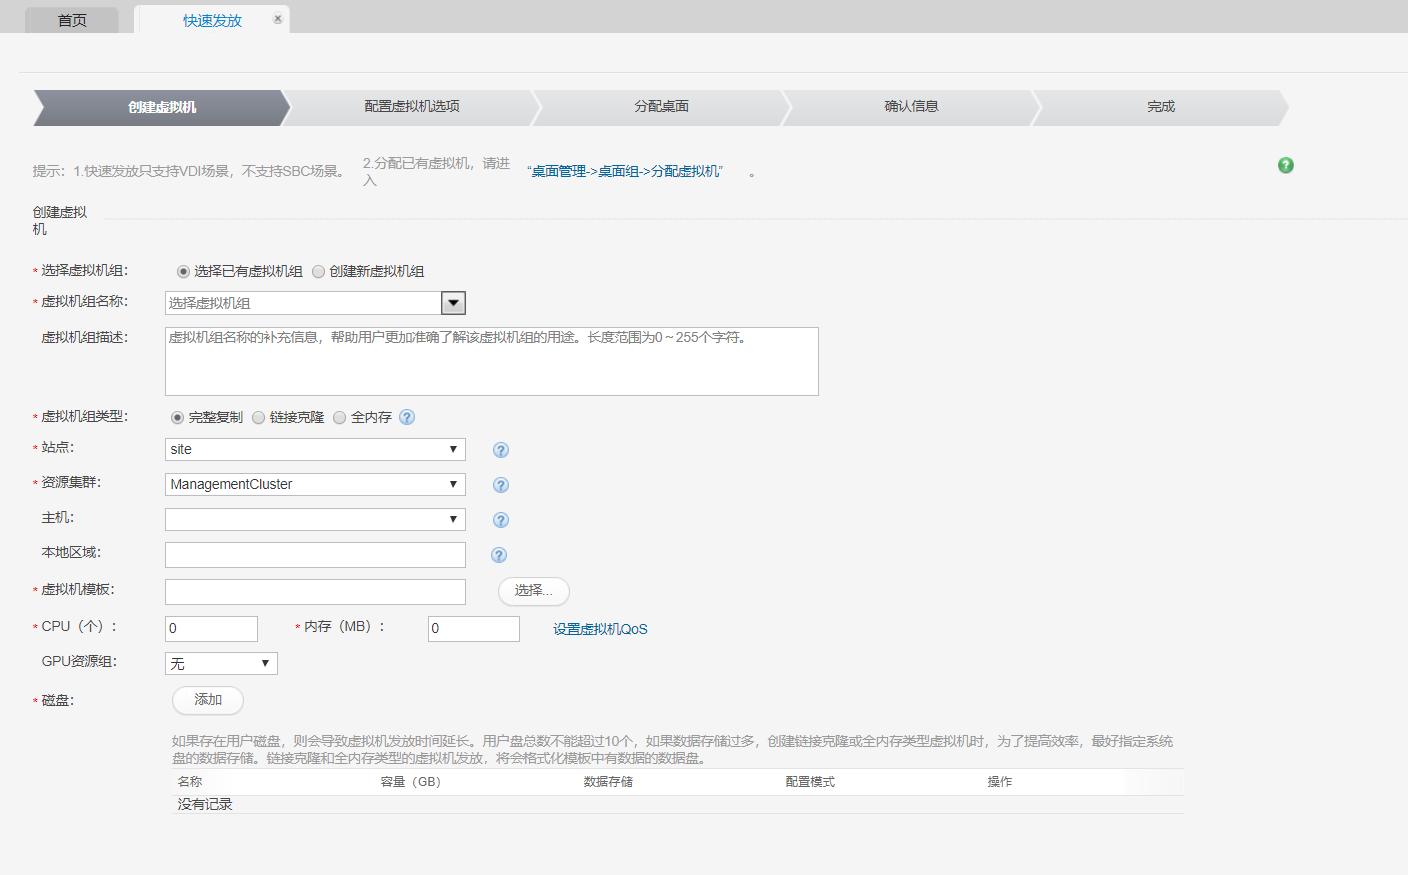Click the help icon beside 资源集群
The width and height of the screenshot is (1408, 875).
[x=501, y=484]
